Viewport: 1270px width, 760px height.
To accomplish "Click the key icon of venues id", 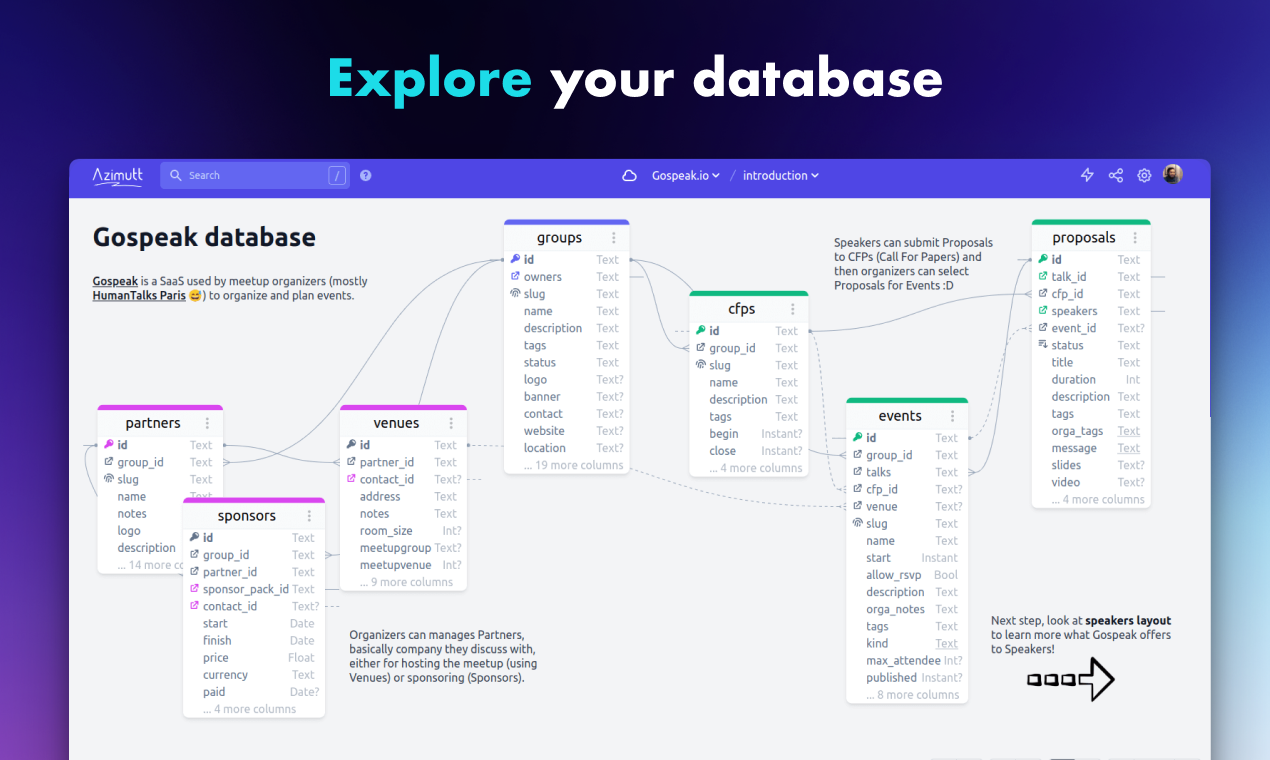I will coord(351,445).
